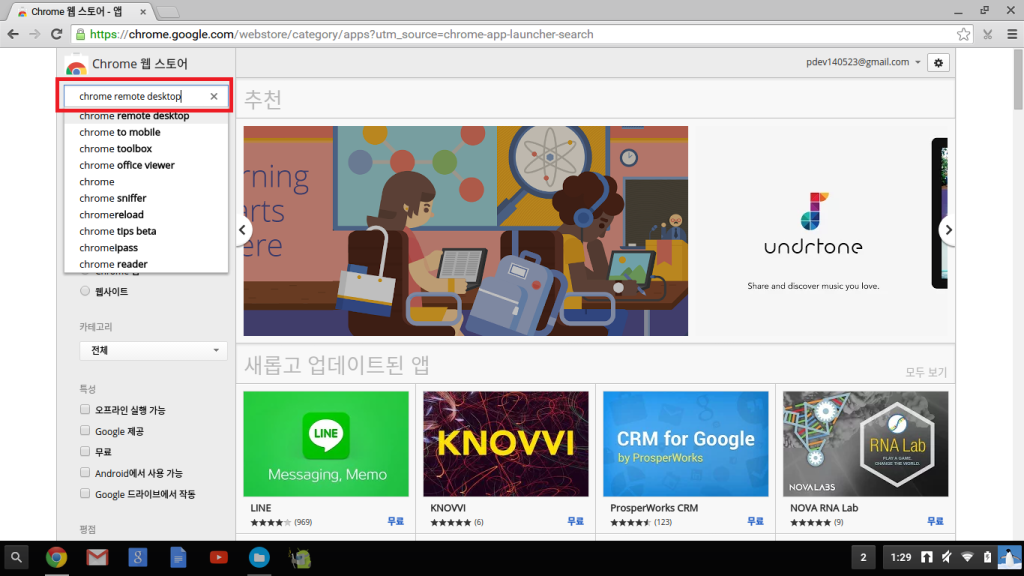This screenshot has width=1024, height=576.
Task: Choose the chromeipass suggestion
Action: (146, 248)
